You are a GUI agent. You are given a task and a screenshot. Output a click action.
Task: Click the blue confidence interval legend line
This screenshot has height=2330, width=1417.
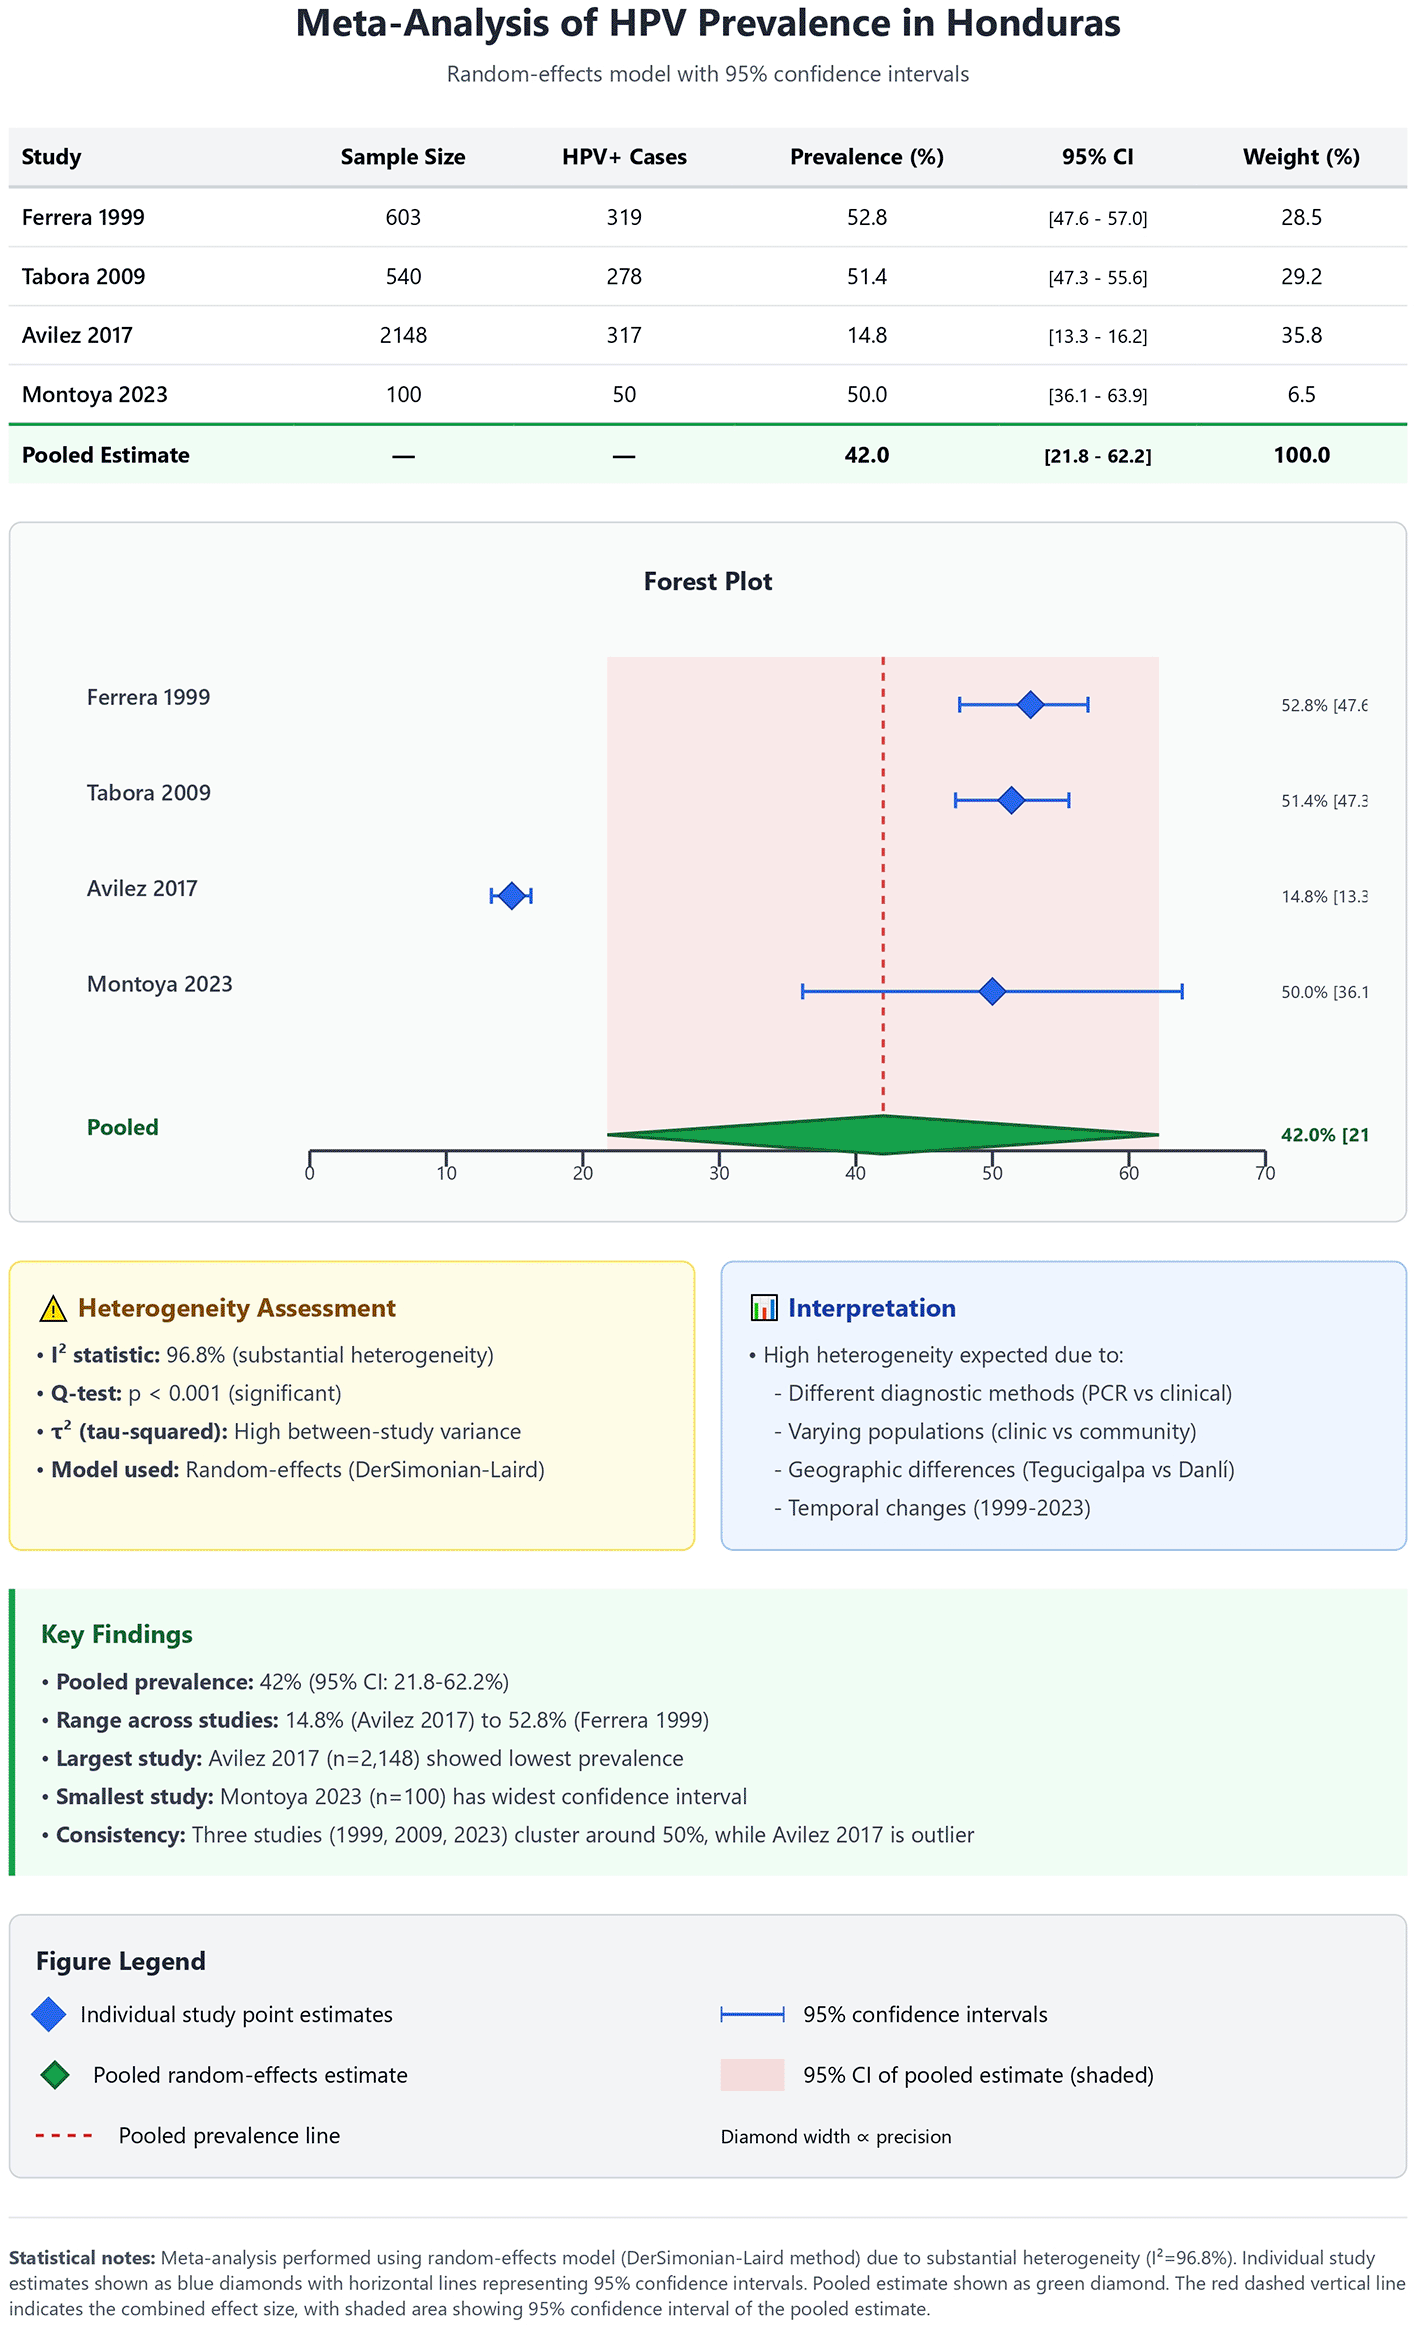752,2014
